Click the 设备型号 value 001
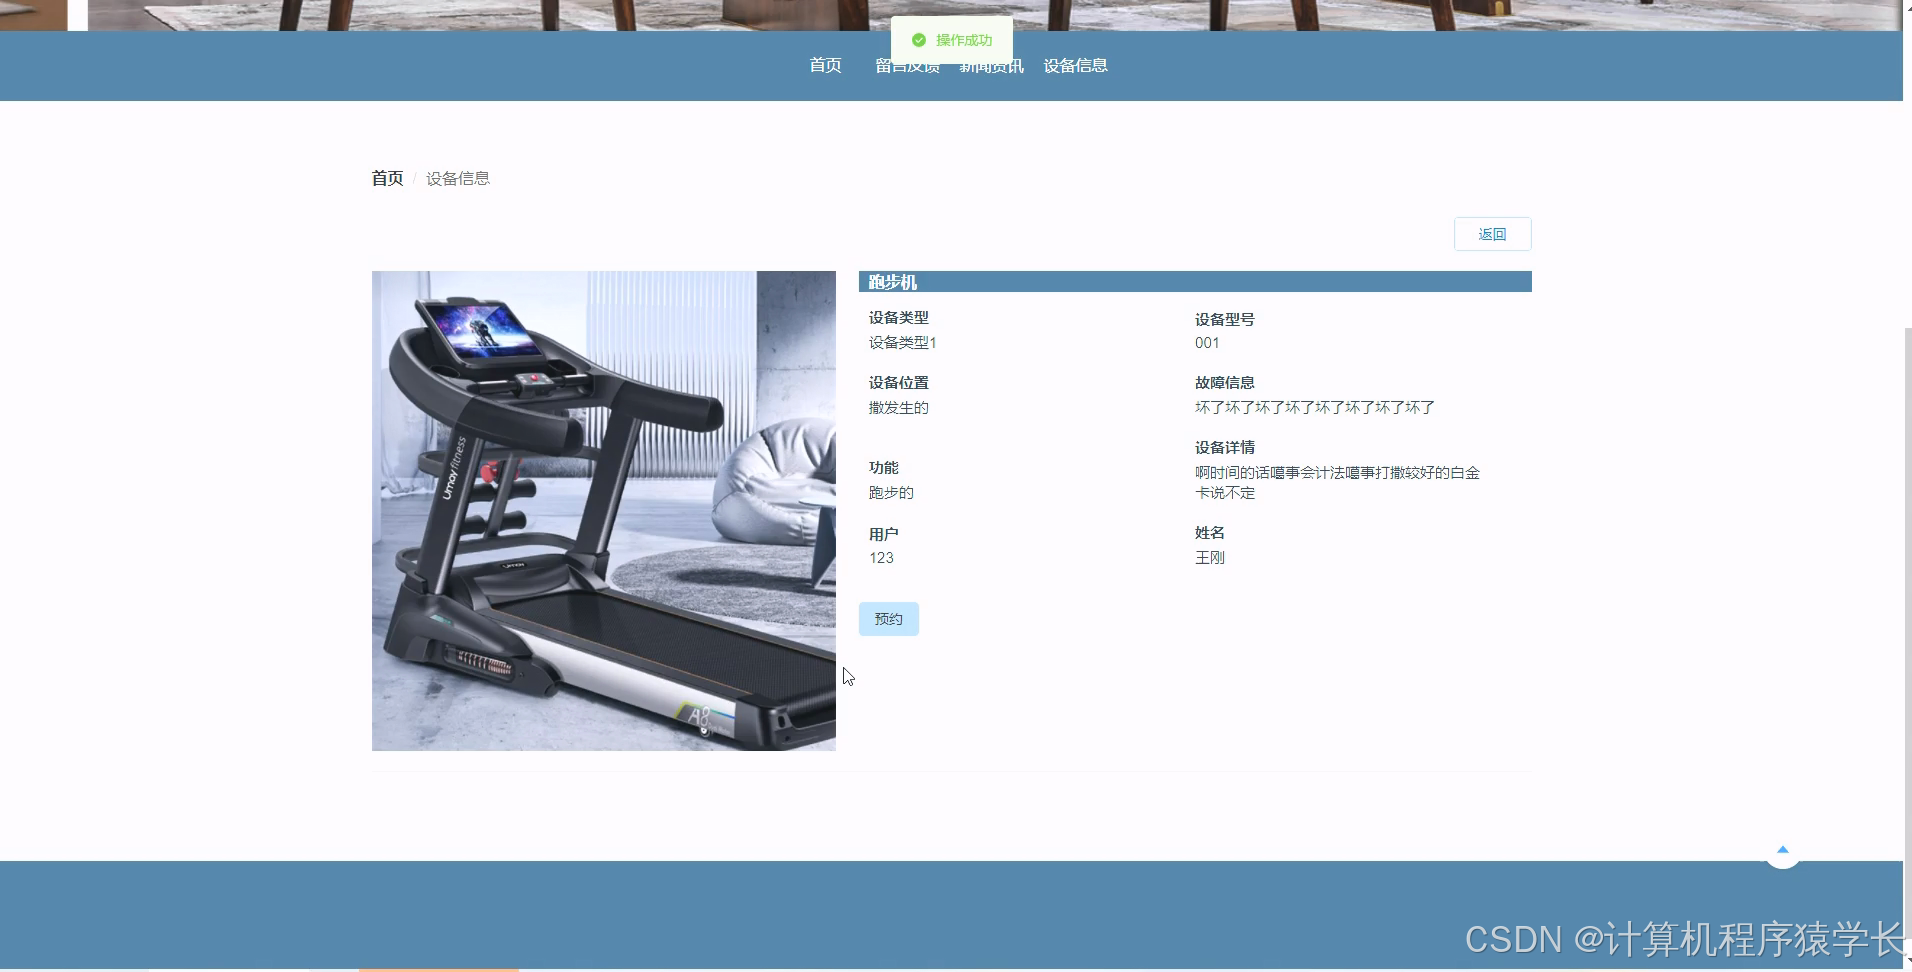Viewport: 1912px width, 972px height. (x=1205, y=342)
